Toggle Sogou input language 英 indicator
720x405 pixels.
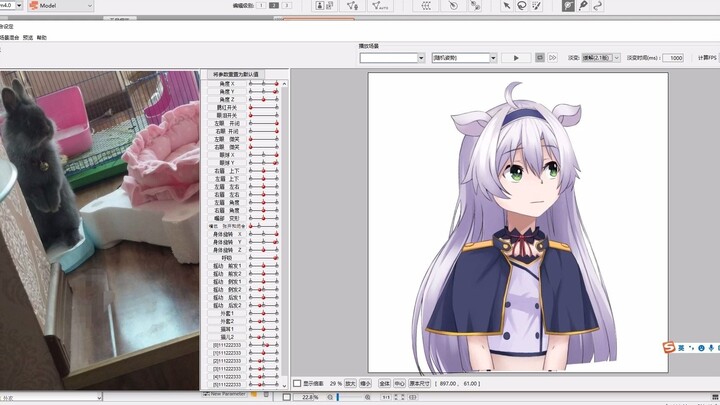point(681,348)
